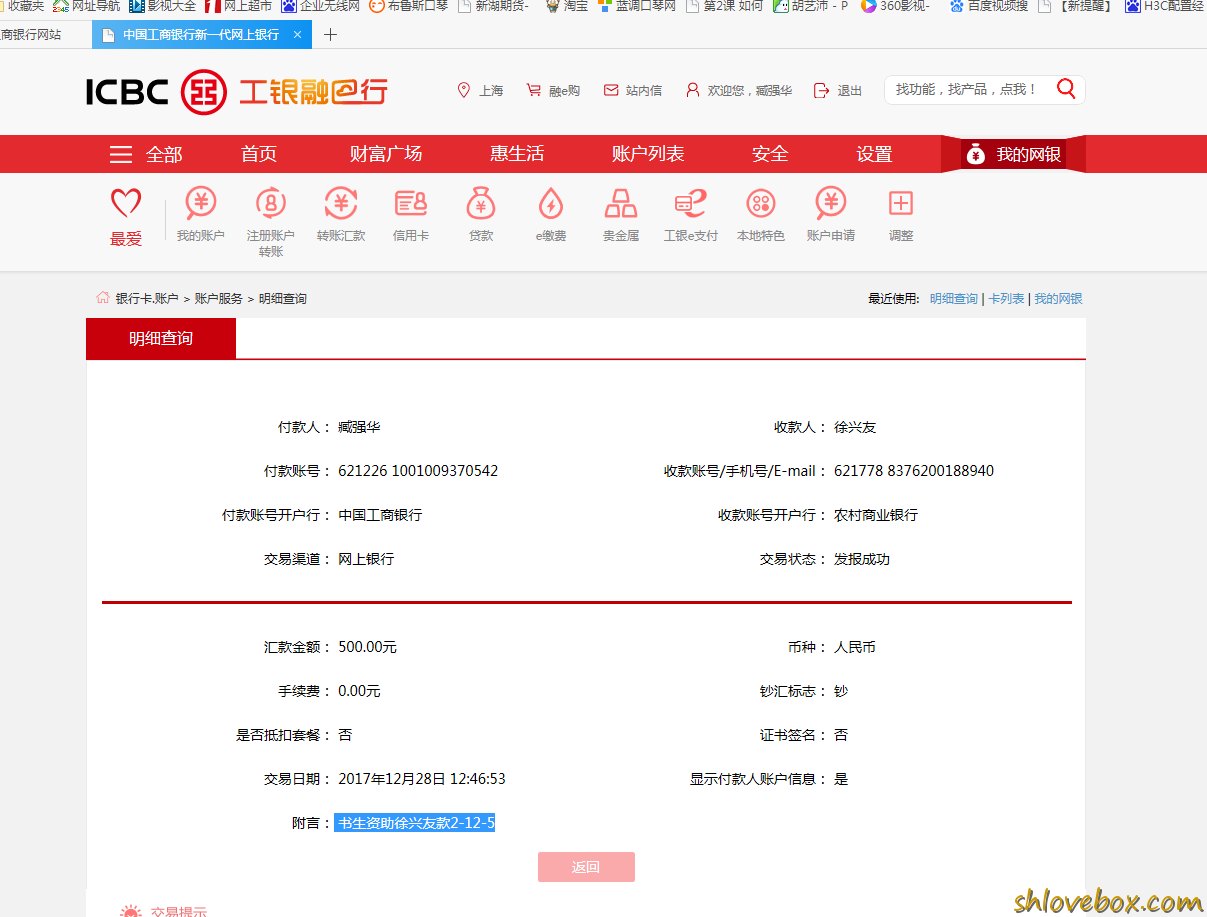
Task: Open 本地特色 quick icon
Action: click(761, 214)
